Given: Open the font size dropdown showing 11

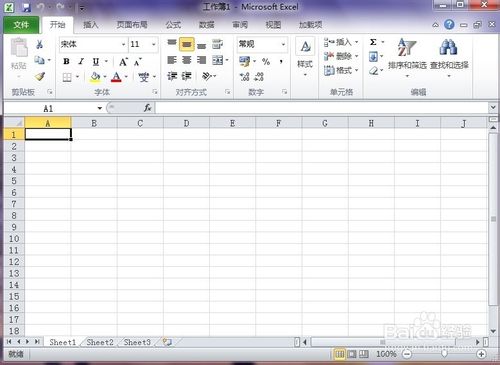Looking at the screenshot, I should click(x=154, y=44).
